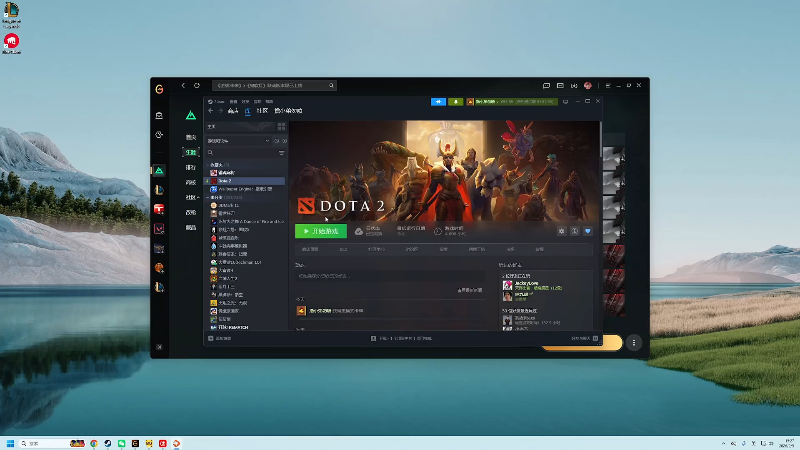Refresh the page with the outer launcher's reload icon

click(197, 85)
